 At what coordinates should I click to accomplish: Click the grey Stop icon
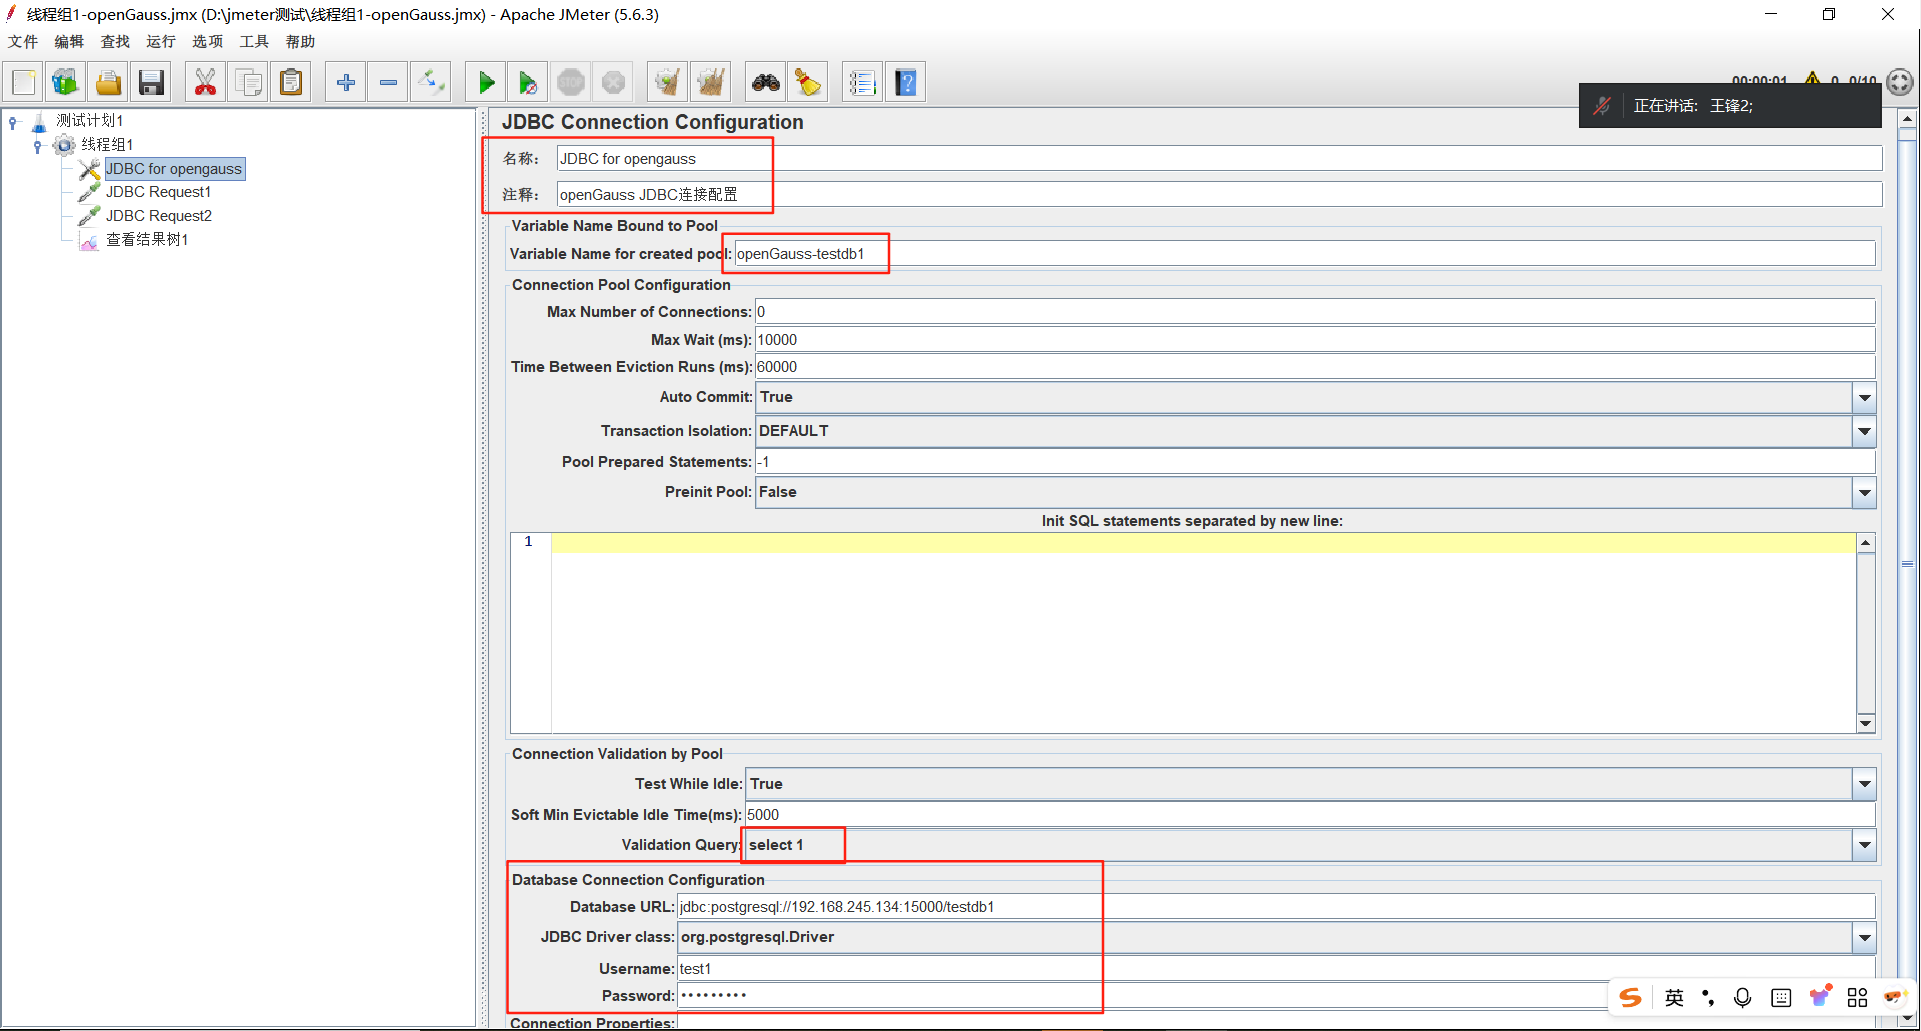pyautogui.click(x=571, y=82)
